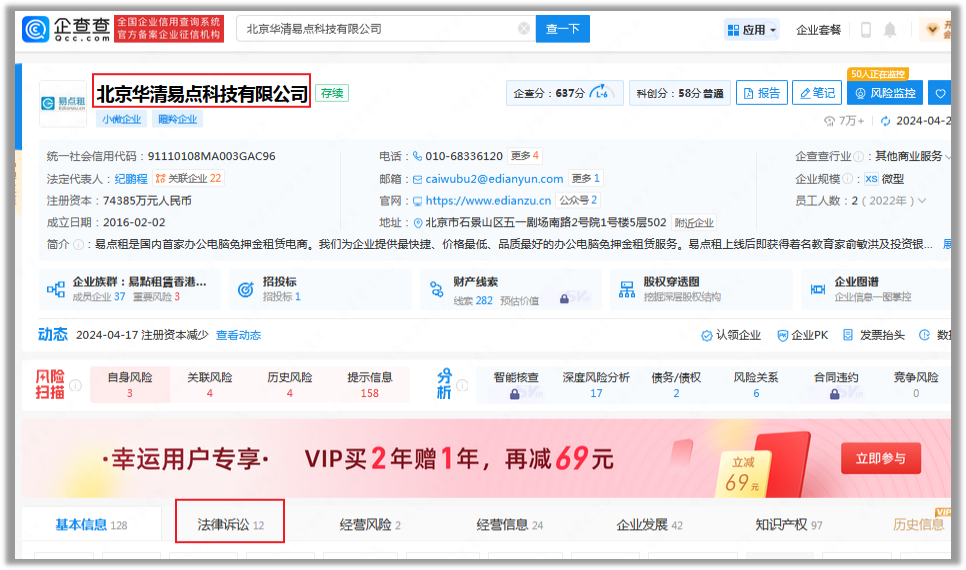
Task: Select 历史风险 4 risk tab
Action: pyautogui.click(x=290, y=385)
